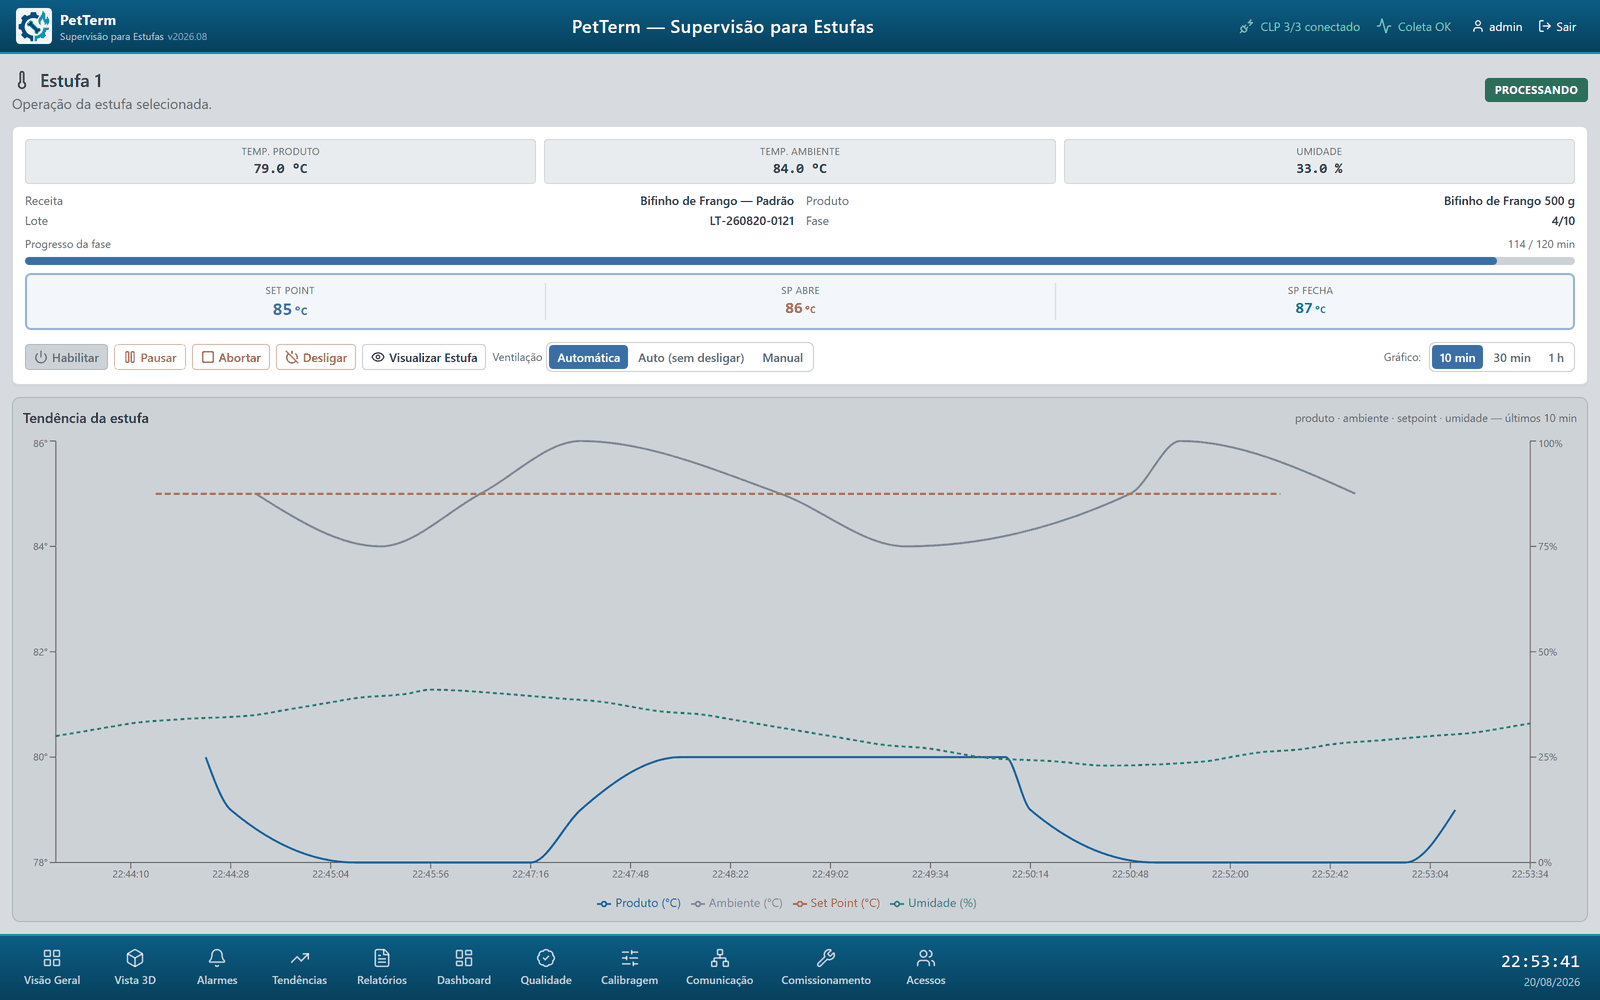Open Alarmes bell icon

coord(217,958)
